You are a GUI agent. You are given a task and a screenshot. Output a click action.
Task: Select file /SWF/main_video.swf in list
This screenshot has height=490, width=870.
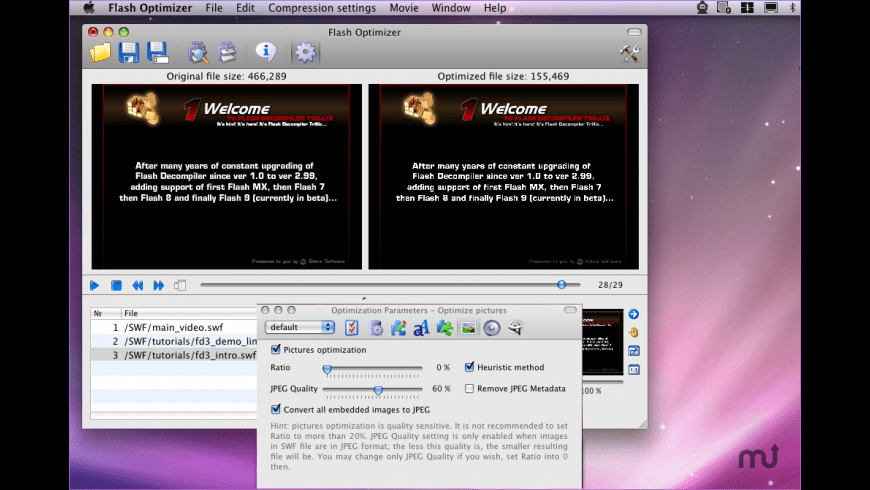tap(174, 327)
